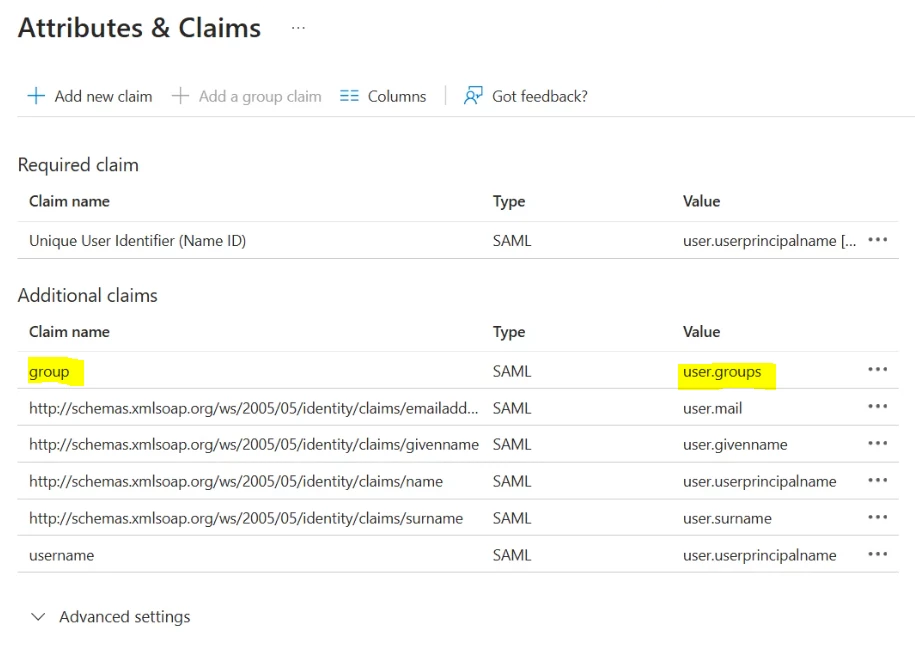Viewport: 915px width, 648px height.
Task: Click the Type header under Additional claims
Action: [x=509, y=332]
